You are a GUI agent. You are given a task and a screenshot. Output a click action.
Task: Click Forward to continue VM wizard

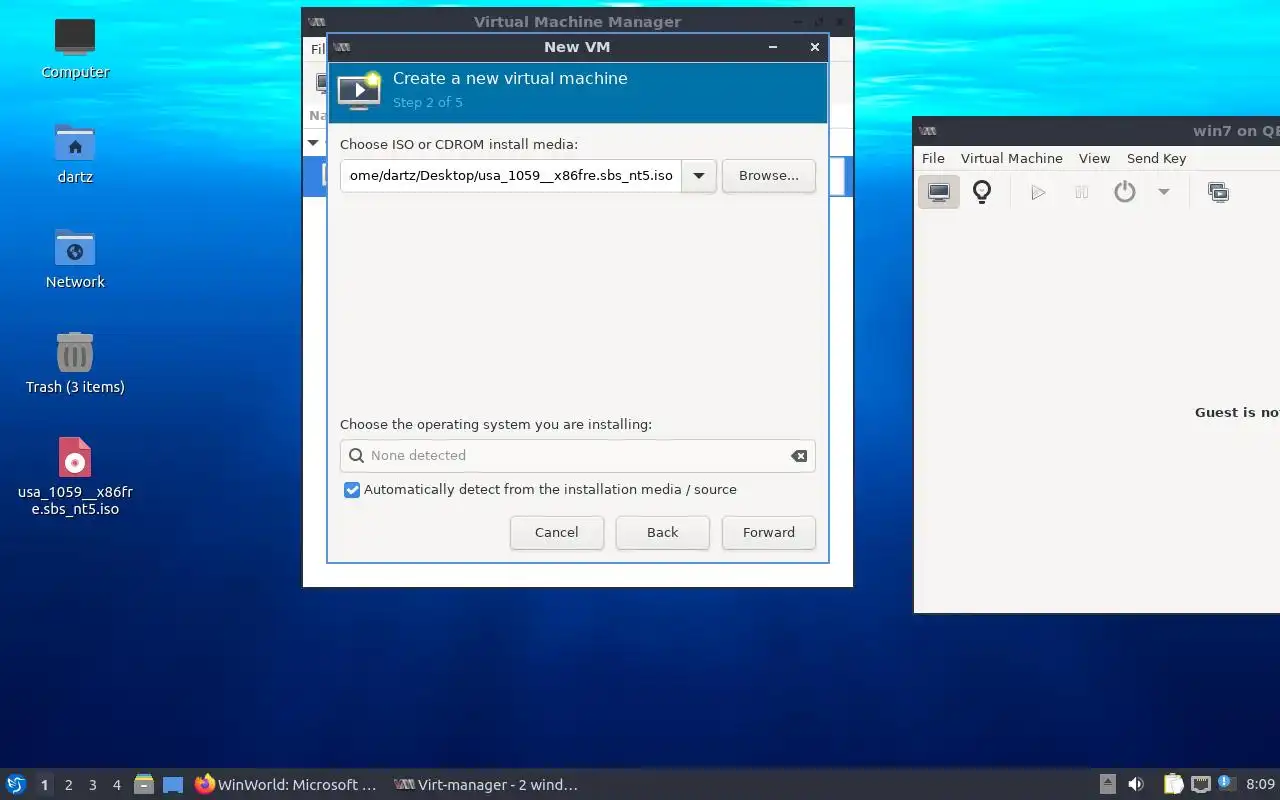[769, 533]
